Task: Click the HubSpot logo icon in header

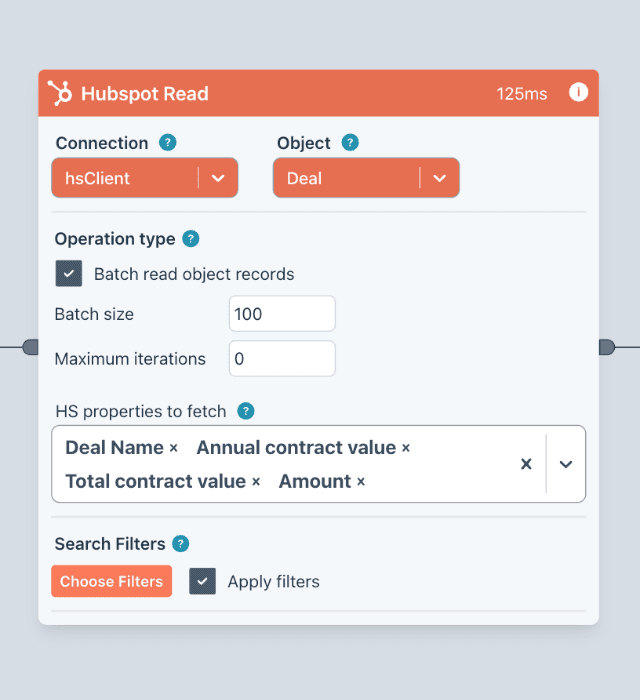Action: (60, 93)
